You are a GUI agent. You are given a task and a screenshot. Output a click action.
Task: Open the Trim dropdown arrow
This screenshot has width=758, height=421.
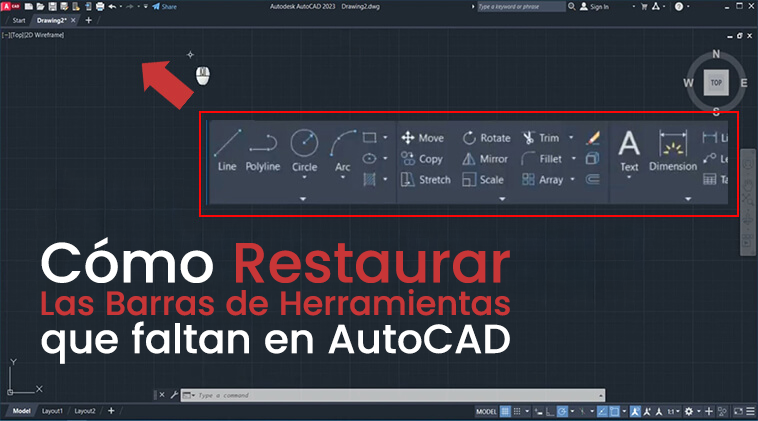571,138
